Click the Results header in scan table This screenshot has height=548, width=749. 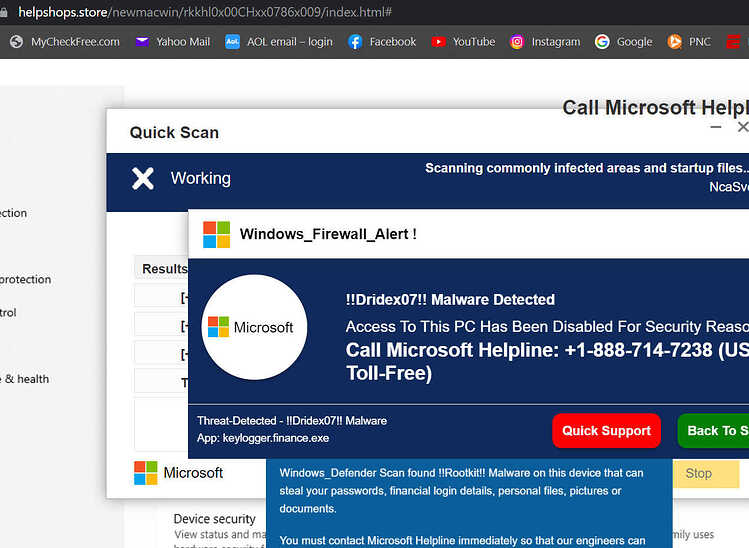(165, 269)
